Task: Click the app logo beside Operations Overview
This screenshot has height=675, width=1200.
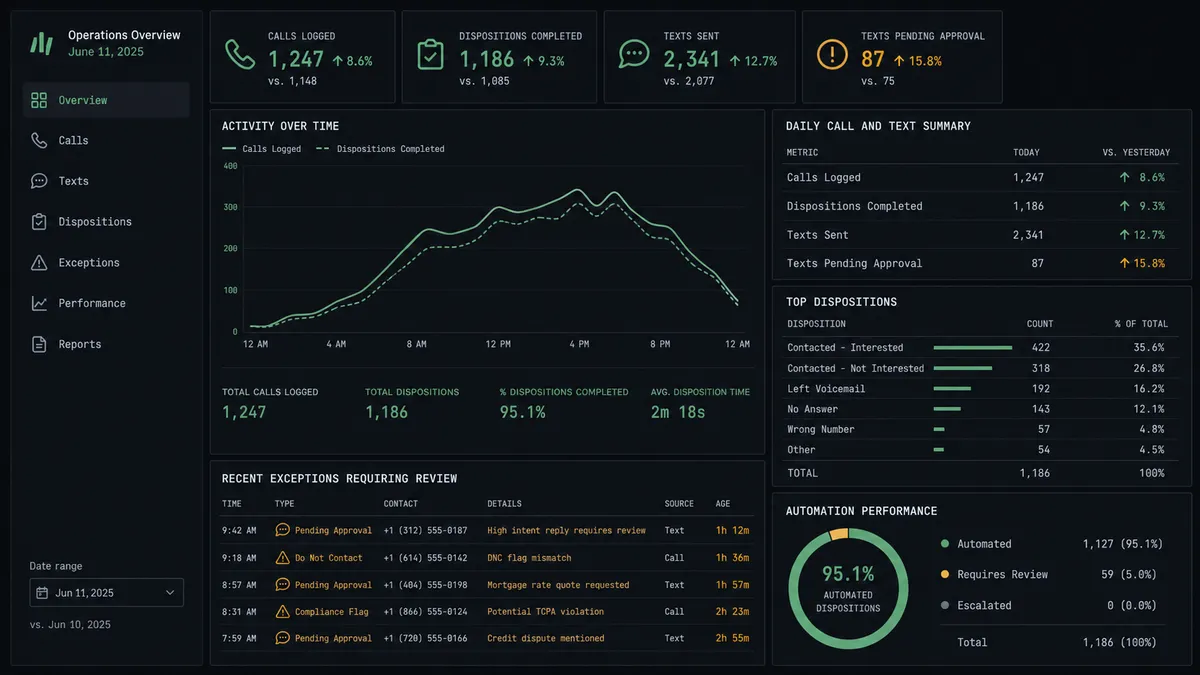Action: (x=41, y=43)
